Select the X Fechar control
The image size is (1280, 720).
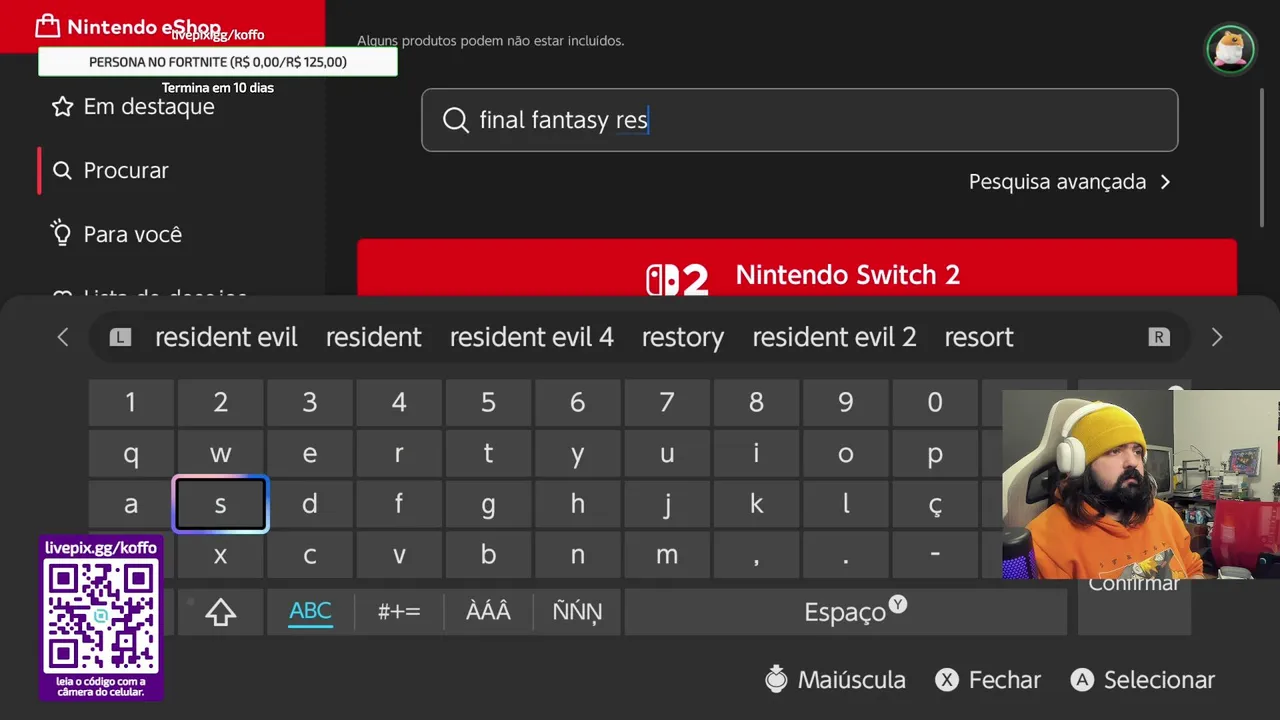click(x=988, y=680)
